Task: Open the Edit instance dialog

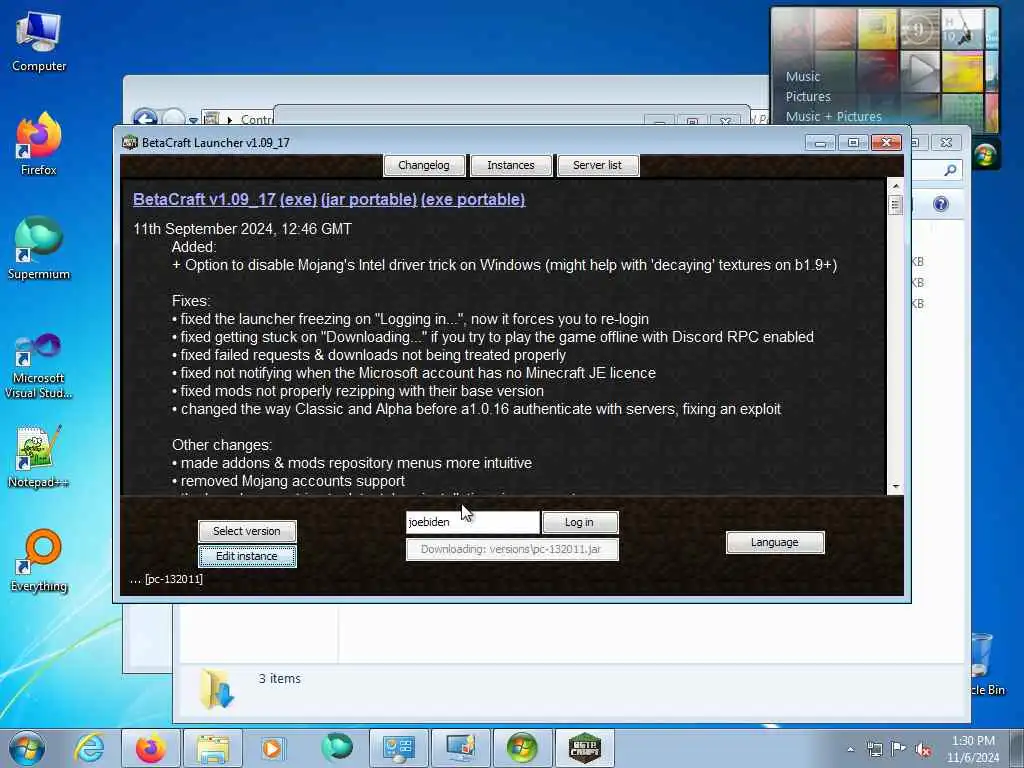Action: click(x=247, y=556)
